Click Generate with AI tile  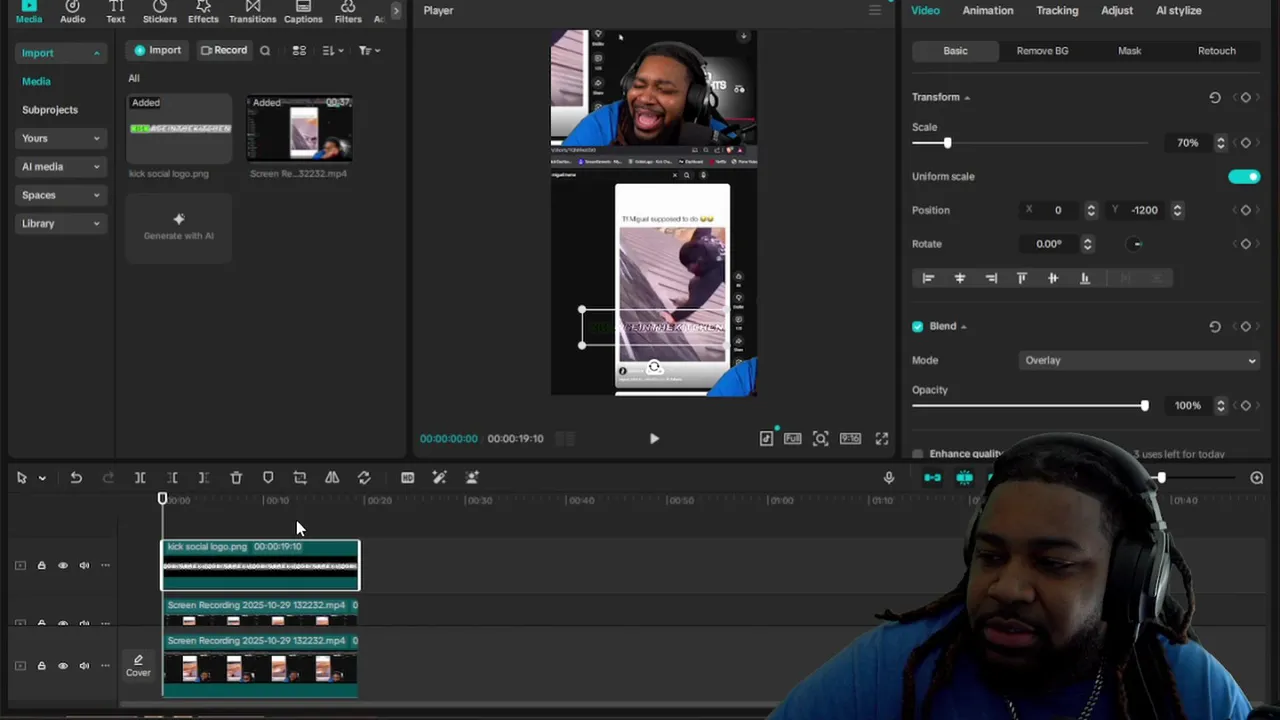pos(179,227)
